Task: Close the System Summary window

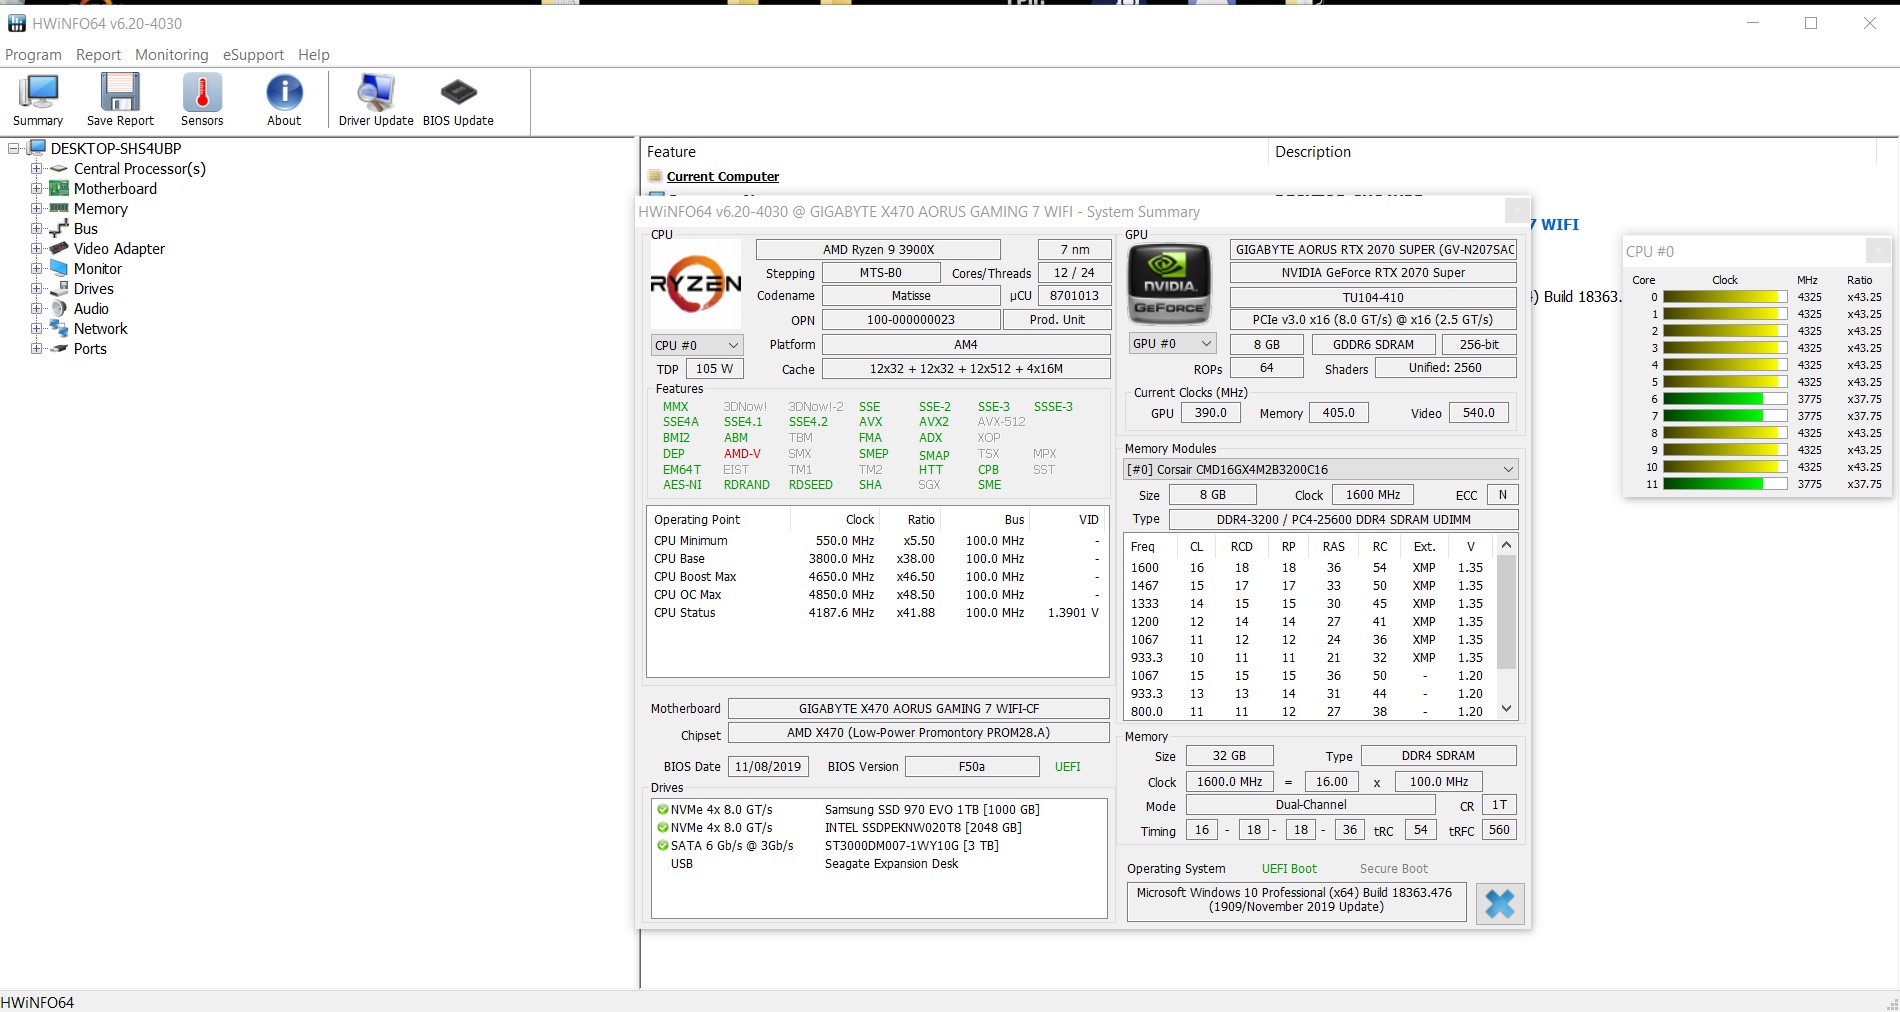Action: [x=1517, y=210]
